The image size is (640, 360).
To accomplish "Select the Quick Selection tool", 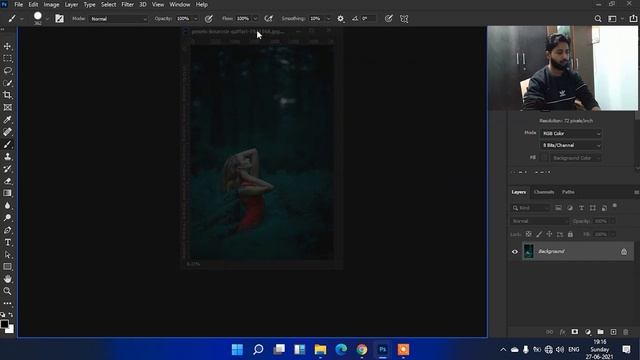I will tap(7, 83).
